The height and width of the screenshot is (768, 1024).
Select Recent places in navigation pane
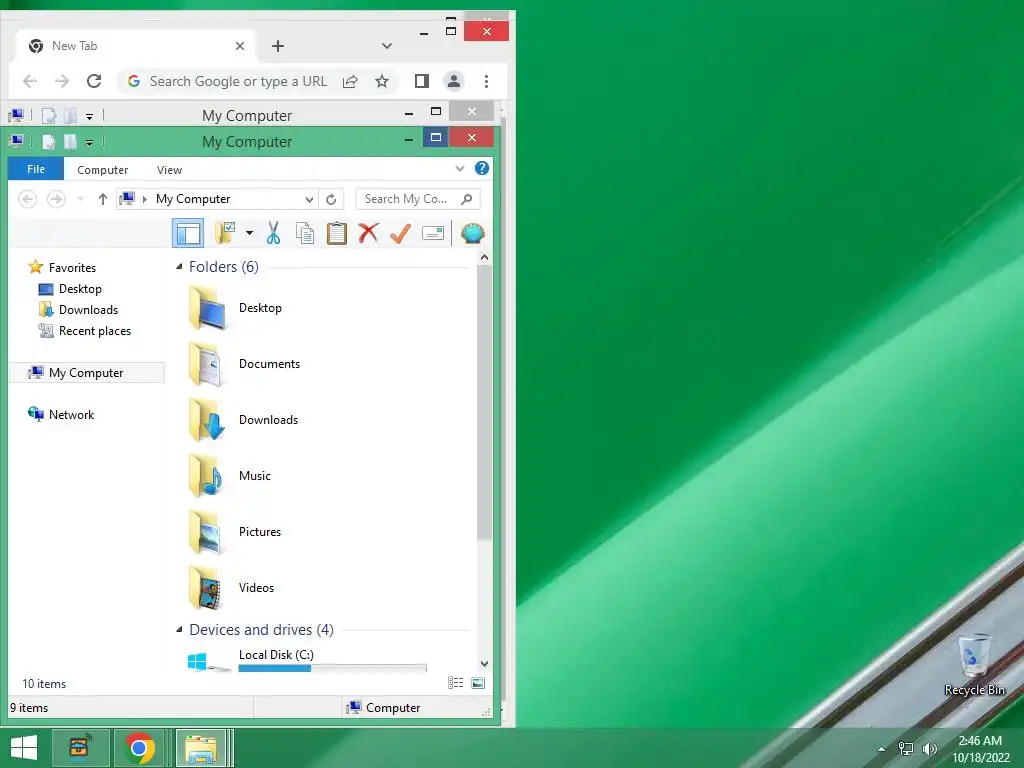[95, 330]
